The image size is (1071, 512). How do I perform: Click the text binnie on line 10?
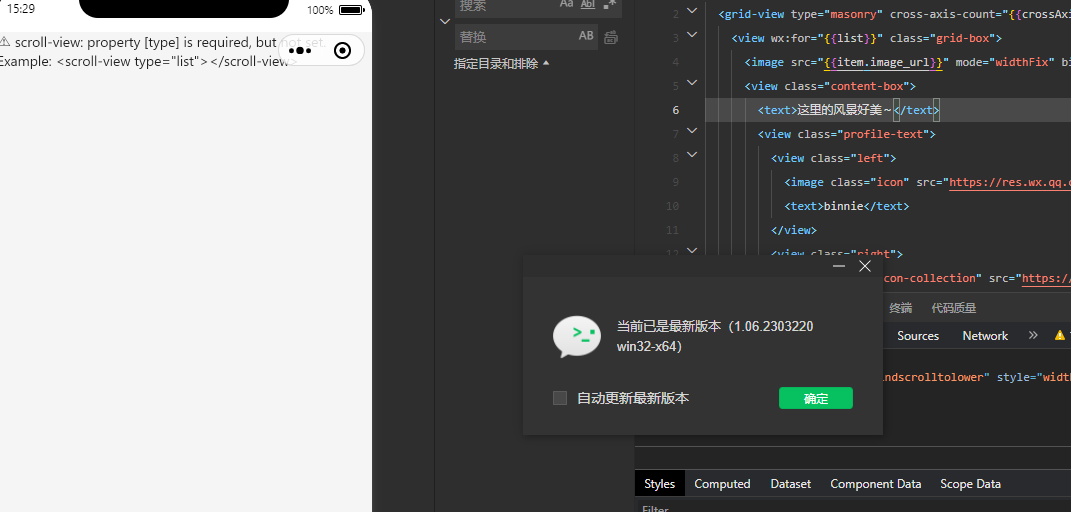pos(844,205)
